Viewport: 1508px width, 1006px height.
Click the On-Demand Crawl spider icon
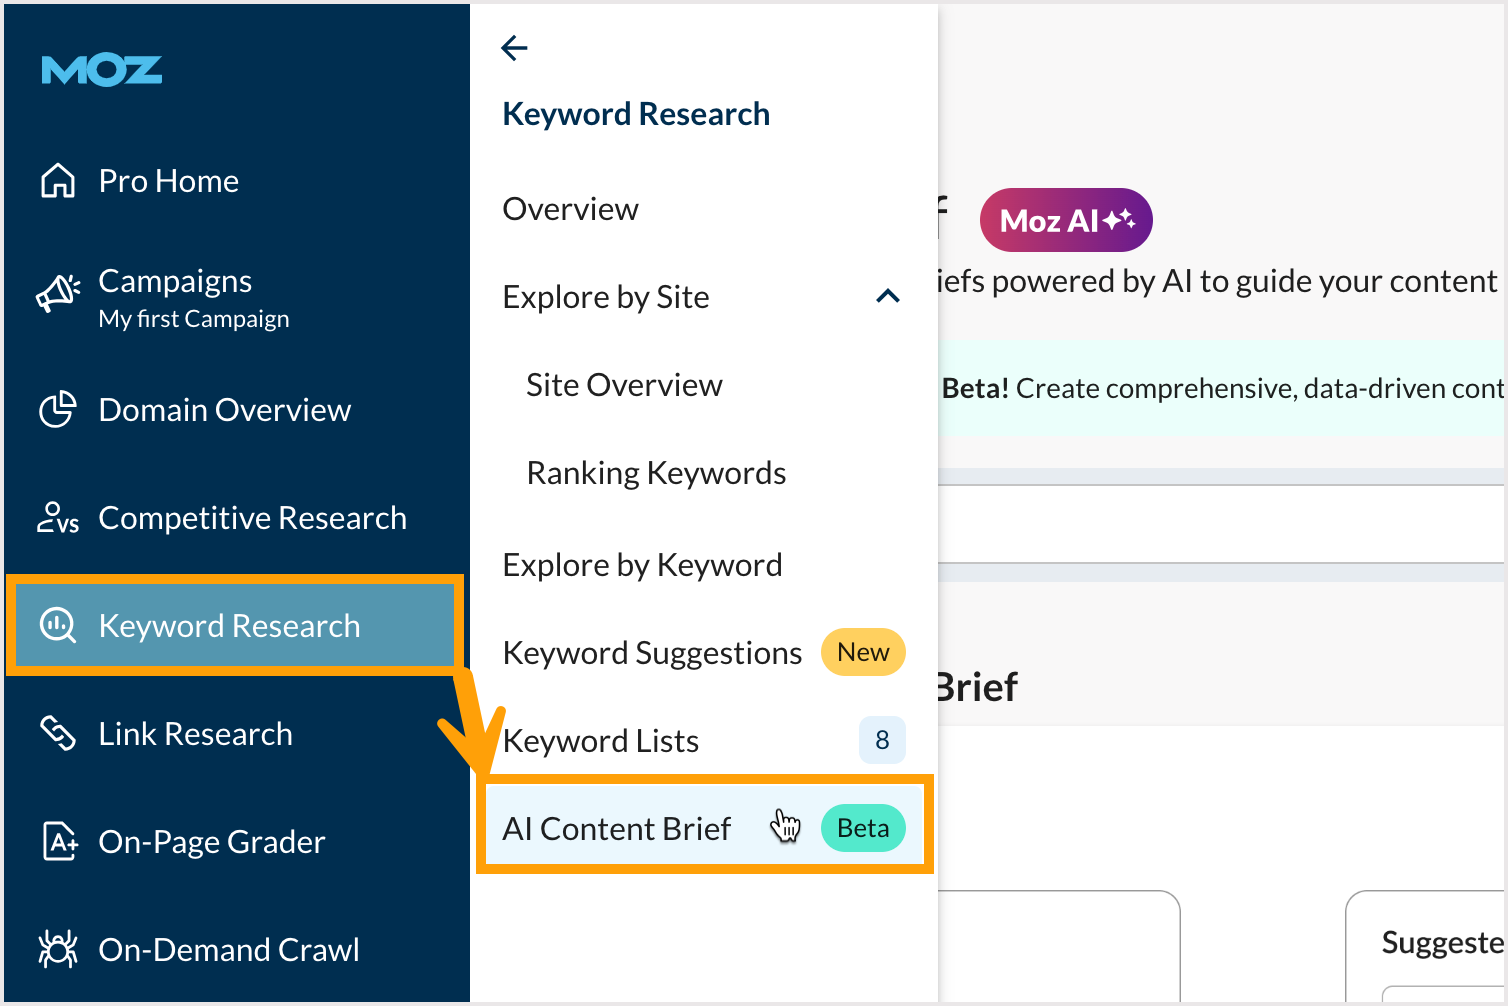[58, 948]
